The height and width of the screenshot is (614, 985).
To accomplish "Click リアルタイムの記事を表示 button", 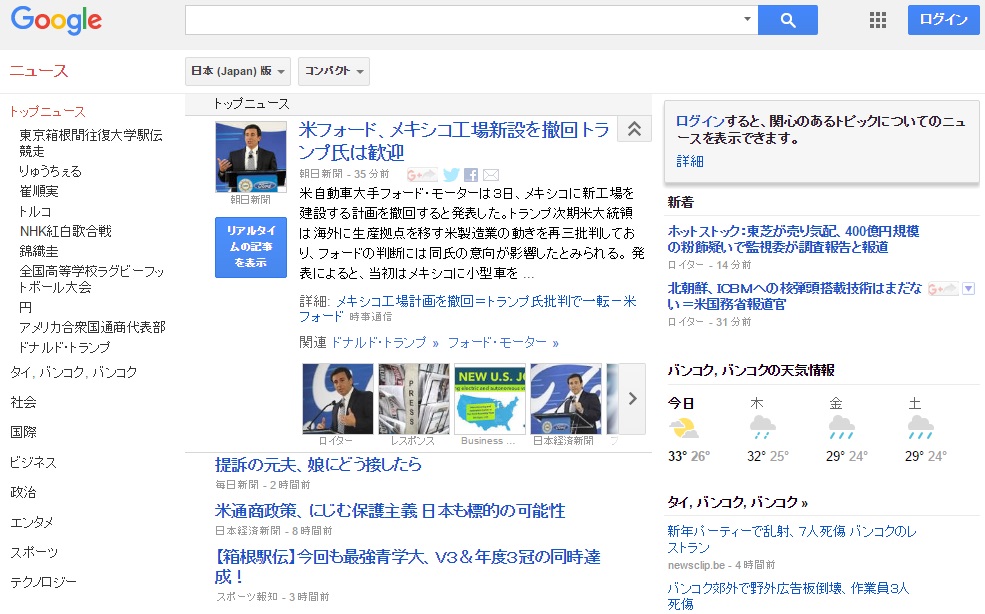I will click(251, 247).
